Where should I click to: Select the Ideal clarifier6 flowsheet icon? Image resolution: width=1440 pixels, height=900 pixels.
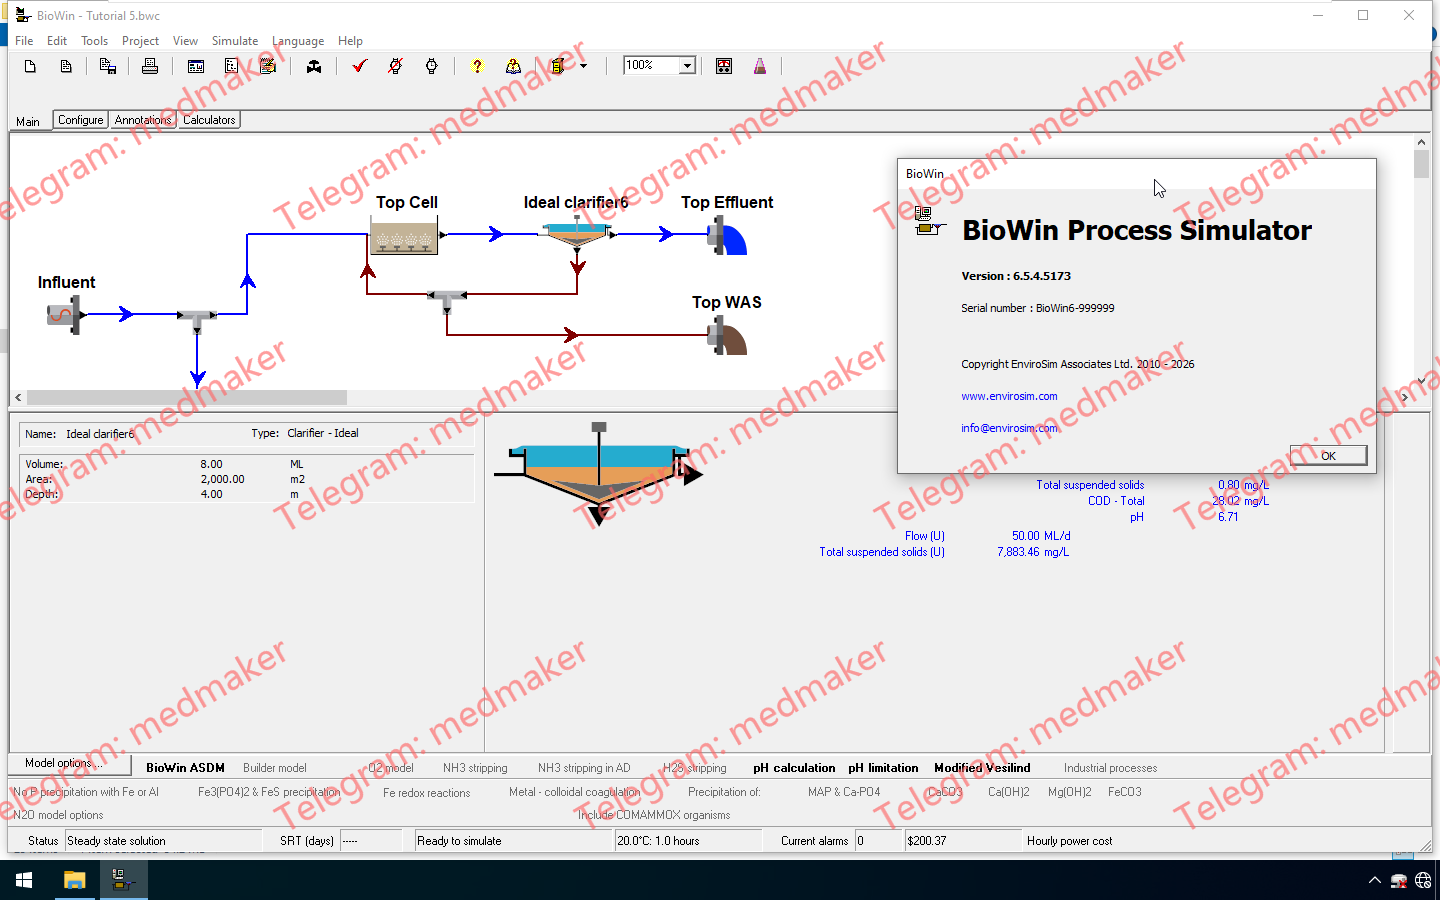tap(577, 234)
